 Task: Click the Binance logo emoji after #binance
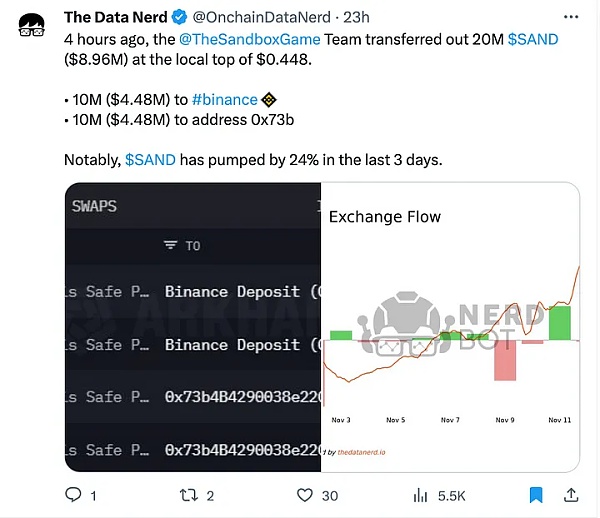[267, 99]
